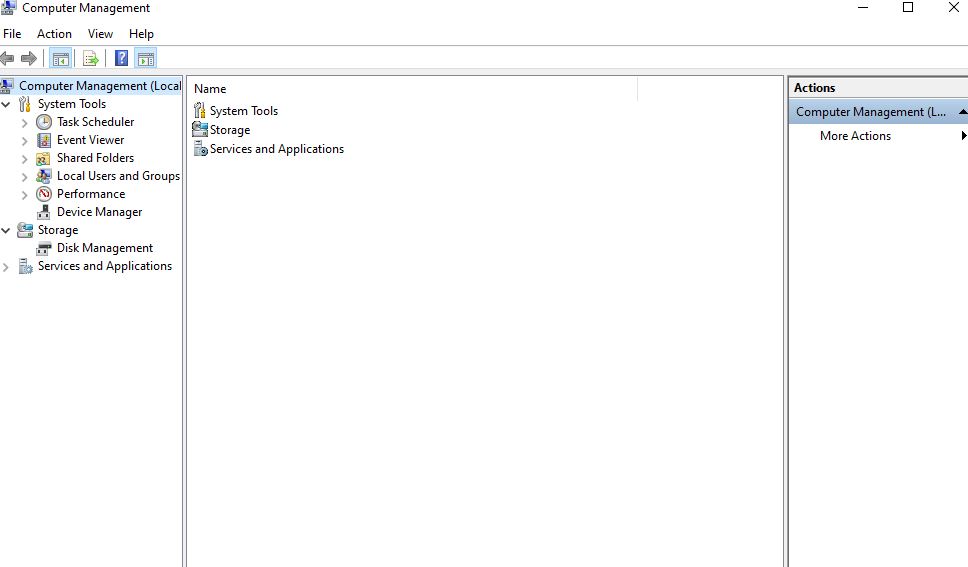This screenshot has width=968, height=567.
Task: Select the Event Viewer icon in tree
Action: [44, 140]
